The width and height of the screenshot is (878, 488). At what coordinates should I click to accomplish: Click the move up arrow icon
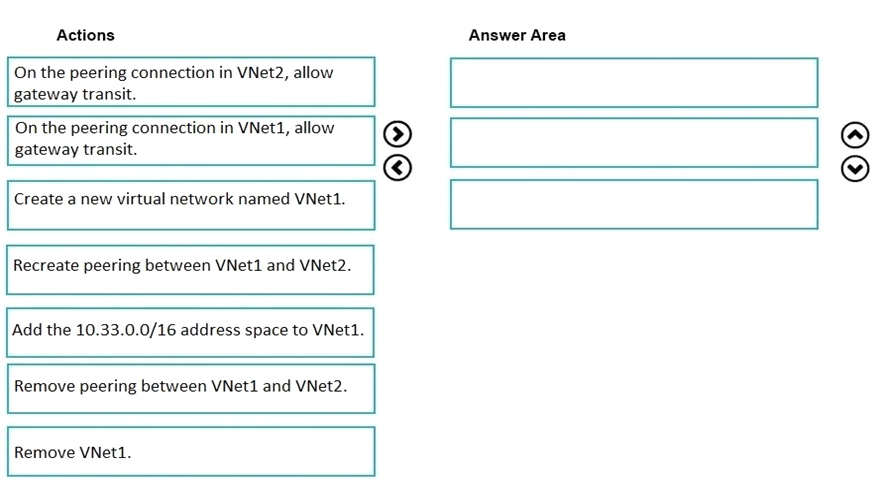point(855,135)
